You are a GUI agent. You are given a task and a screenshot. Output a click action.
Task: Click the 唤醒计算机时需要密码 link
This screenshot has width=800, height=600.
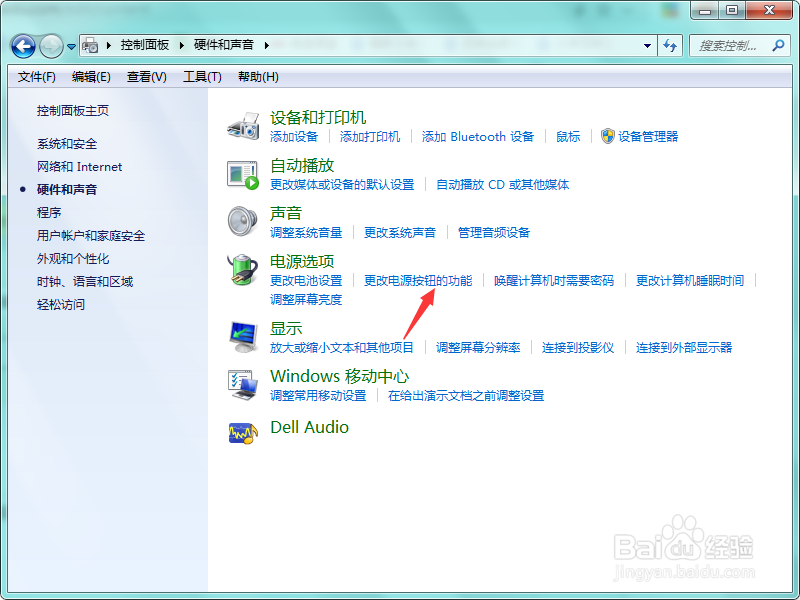point(554,281)
